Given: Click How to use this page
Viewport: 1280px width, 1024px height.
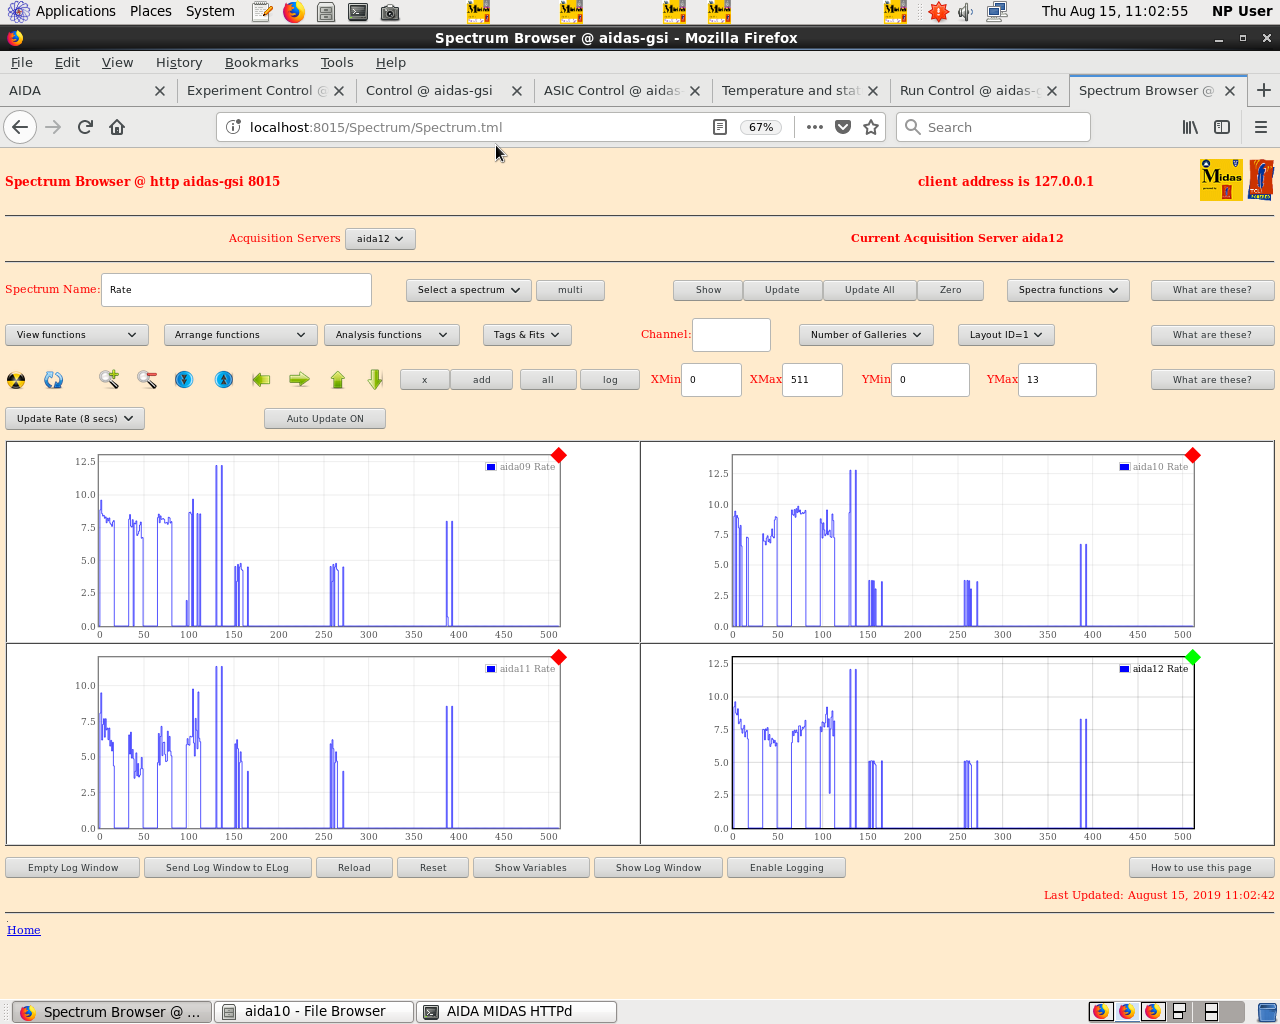Looking at the screenshot, I should (x=1201, y=868).
